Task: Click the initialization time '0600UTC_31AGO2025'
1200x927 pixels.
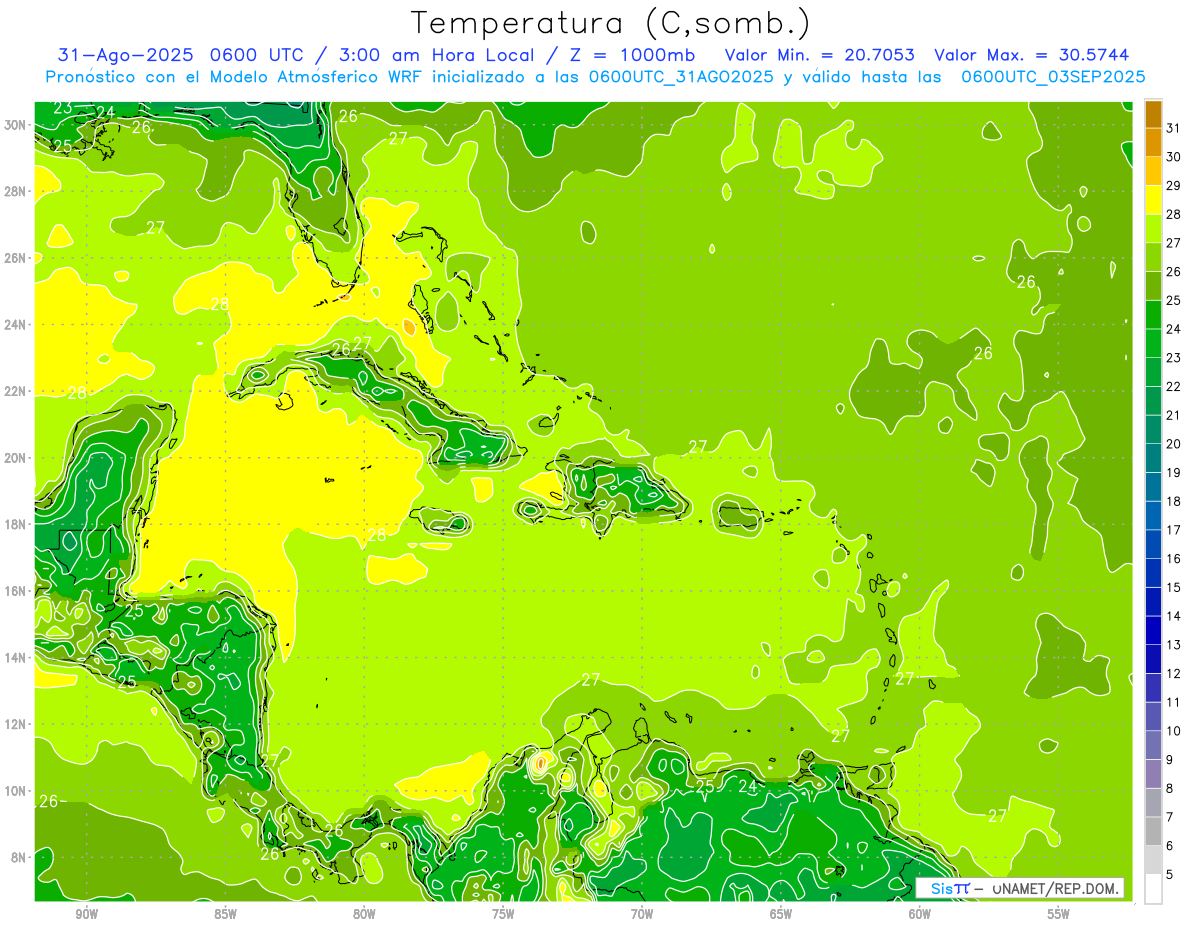Action: pos(681,77)
